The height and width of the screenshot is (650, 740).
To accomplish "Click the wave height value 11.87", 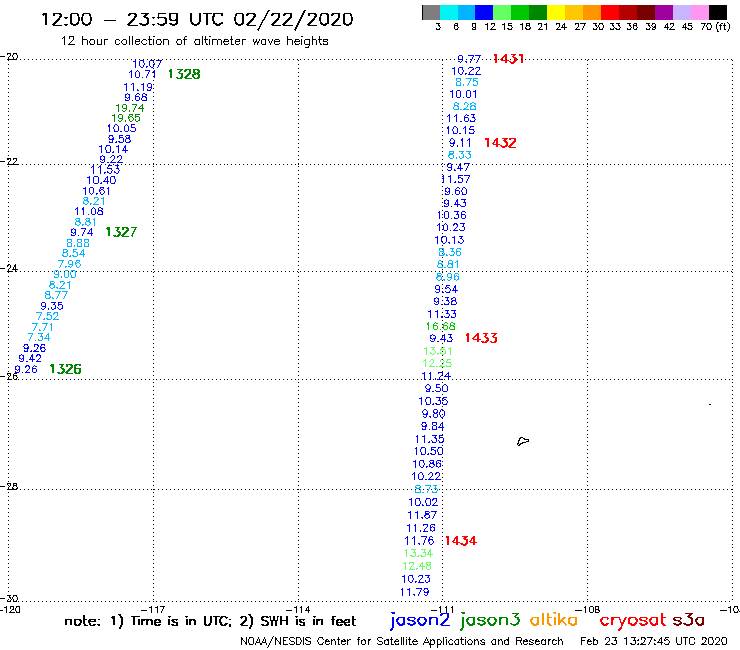I will (x=422, y=515).
